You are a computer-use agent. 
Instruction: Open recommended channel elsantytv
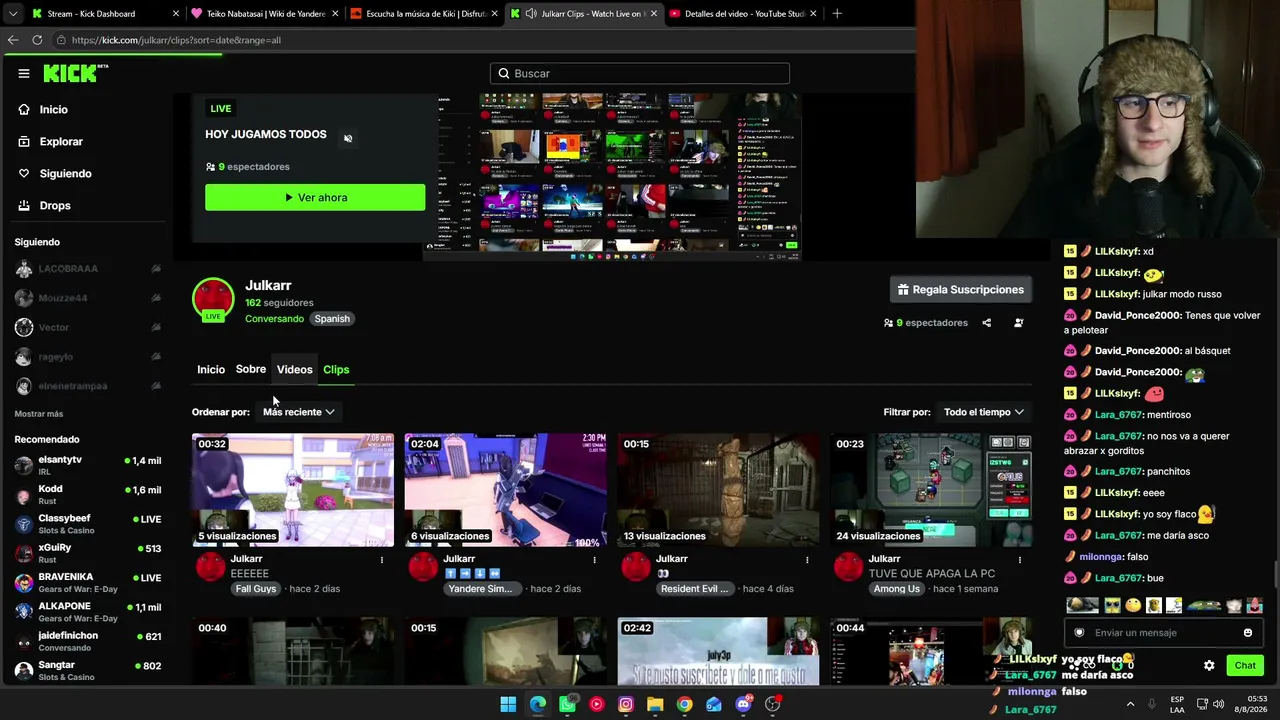tap(88, 465)
